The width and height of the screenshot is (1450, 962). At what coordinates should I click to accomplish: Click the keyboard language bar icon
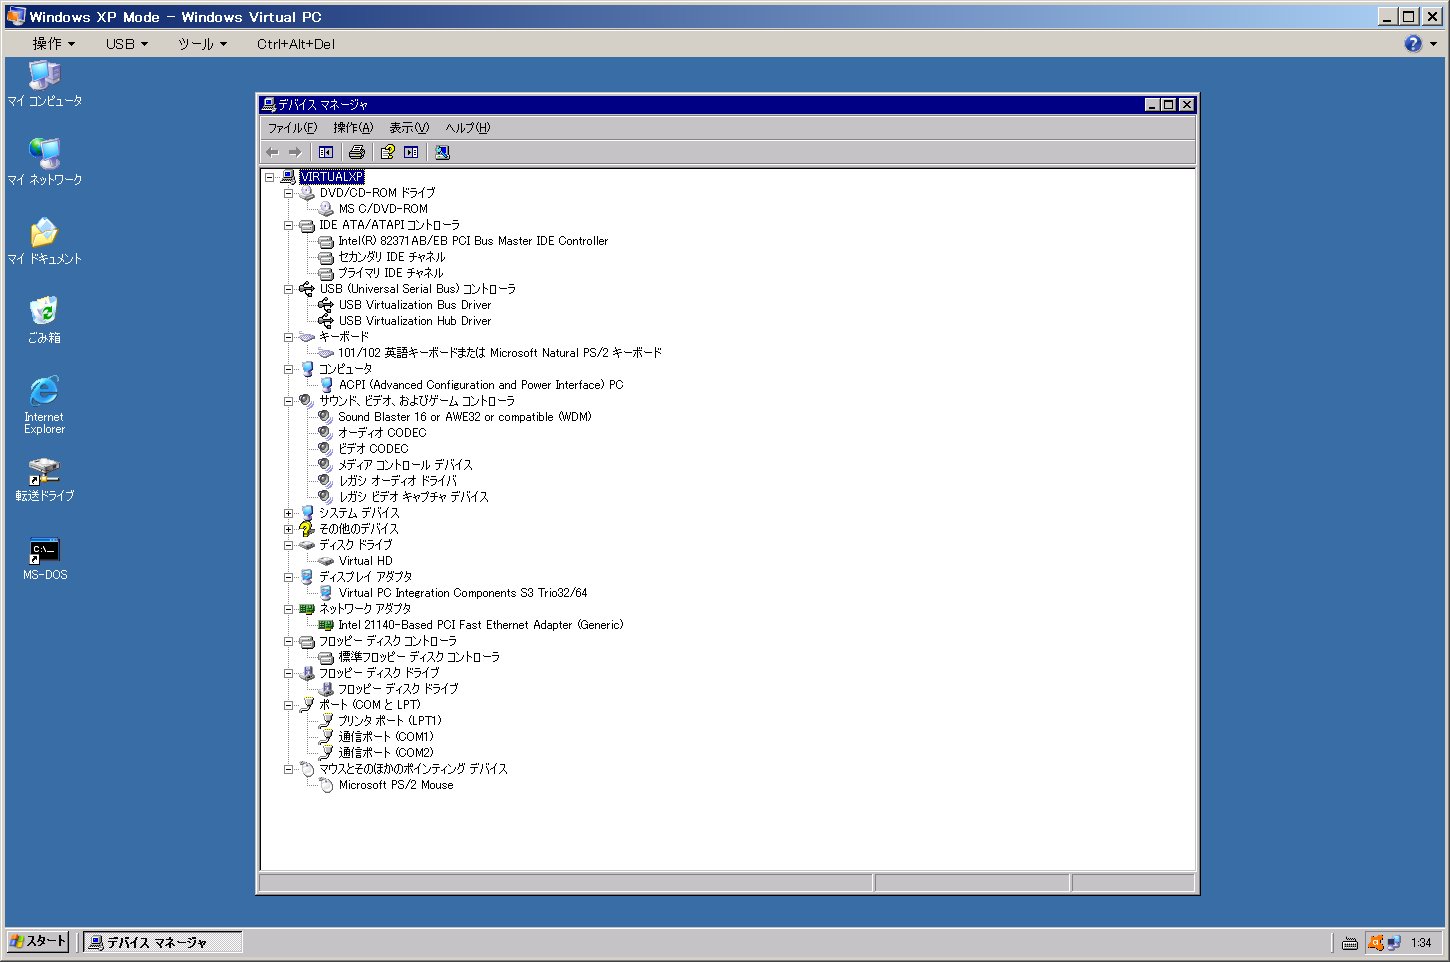tap(1350, 943)
